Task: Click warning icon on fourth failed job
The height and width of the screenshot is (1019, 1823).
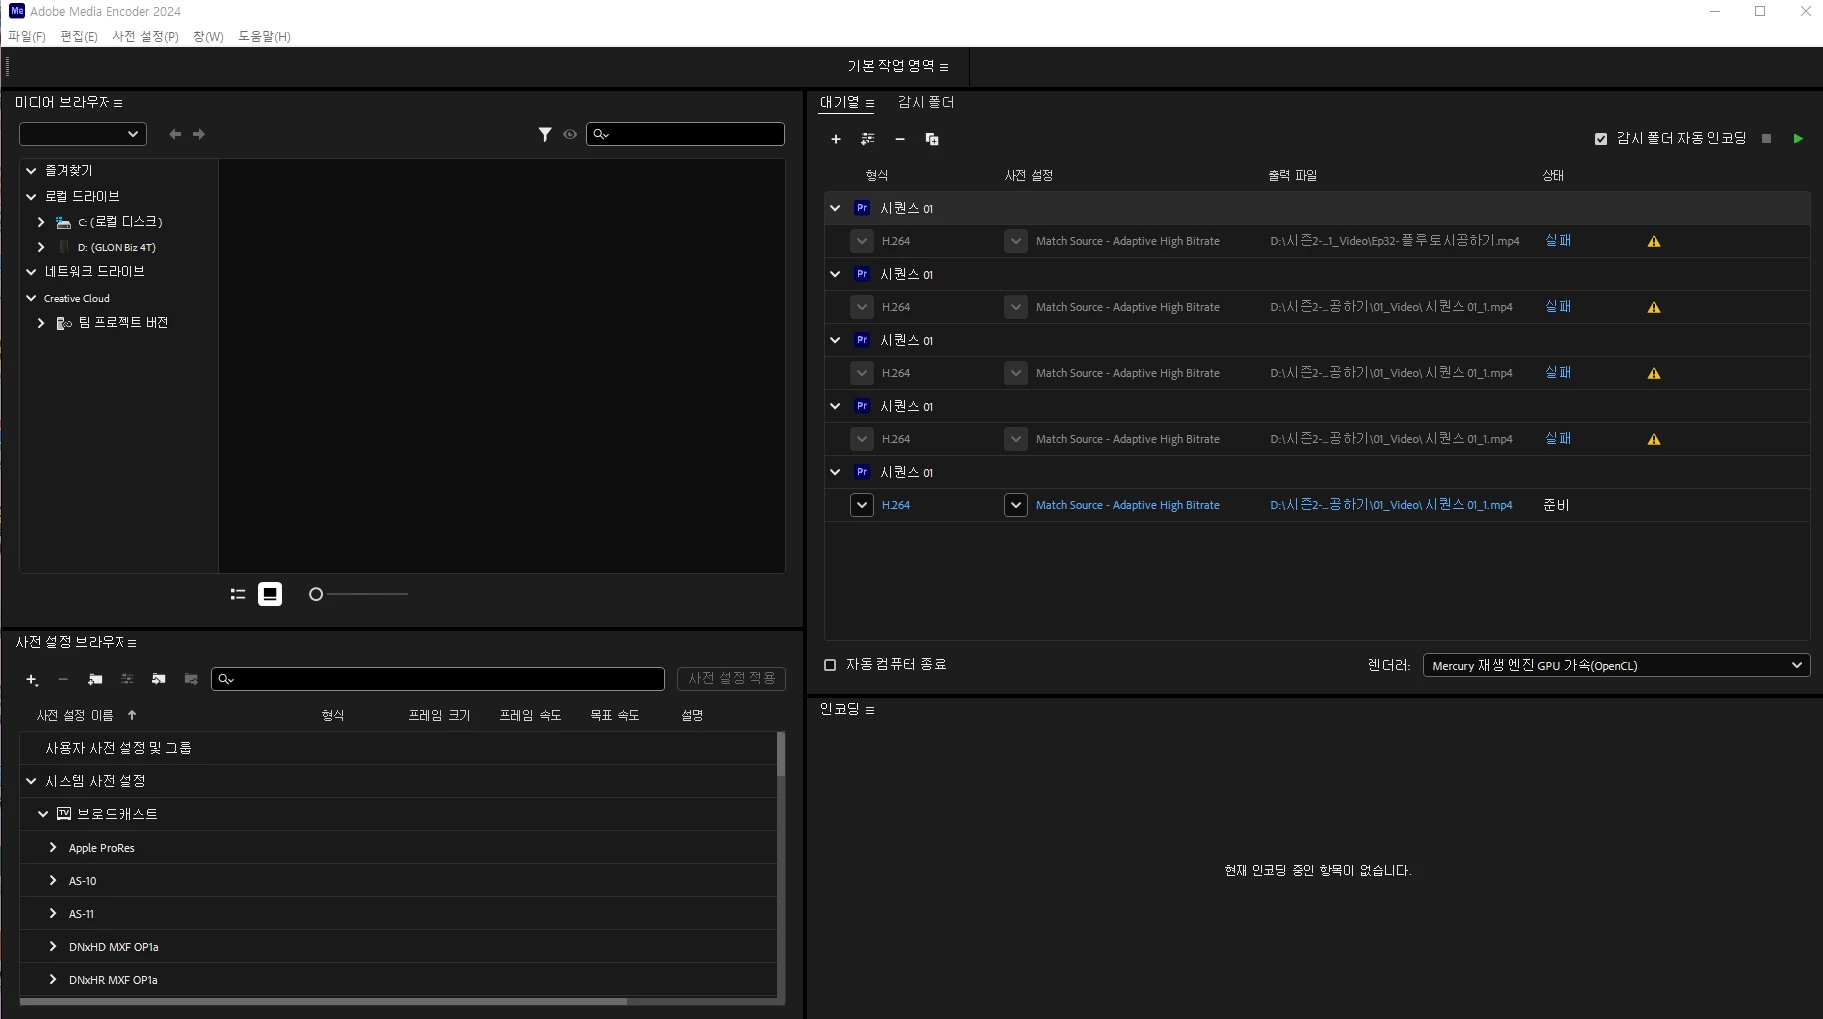Action: point(1654,439)
